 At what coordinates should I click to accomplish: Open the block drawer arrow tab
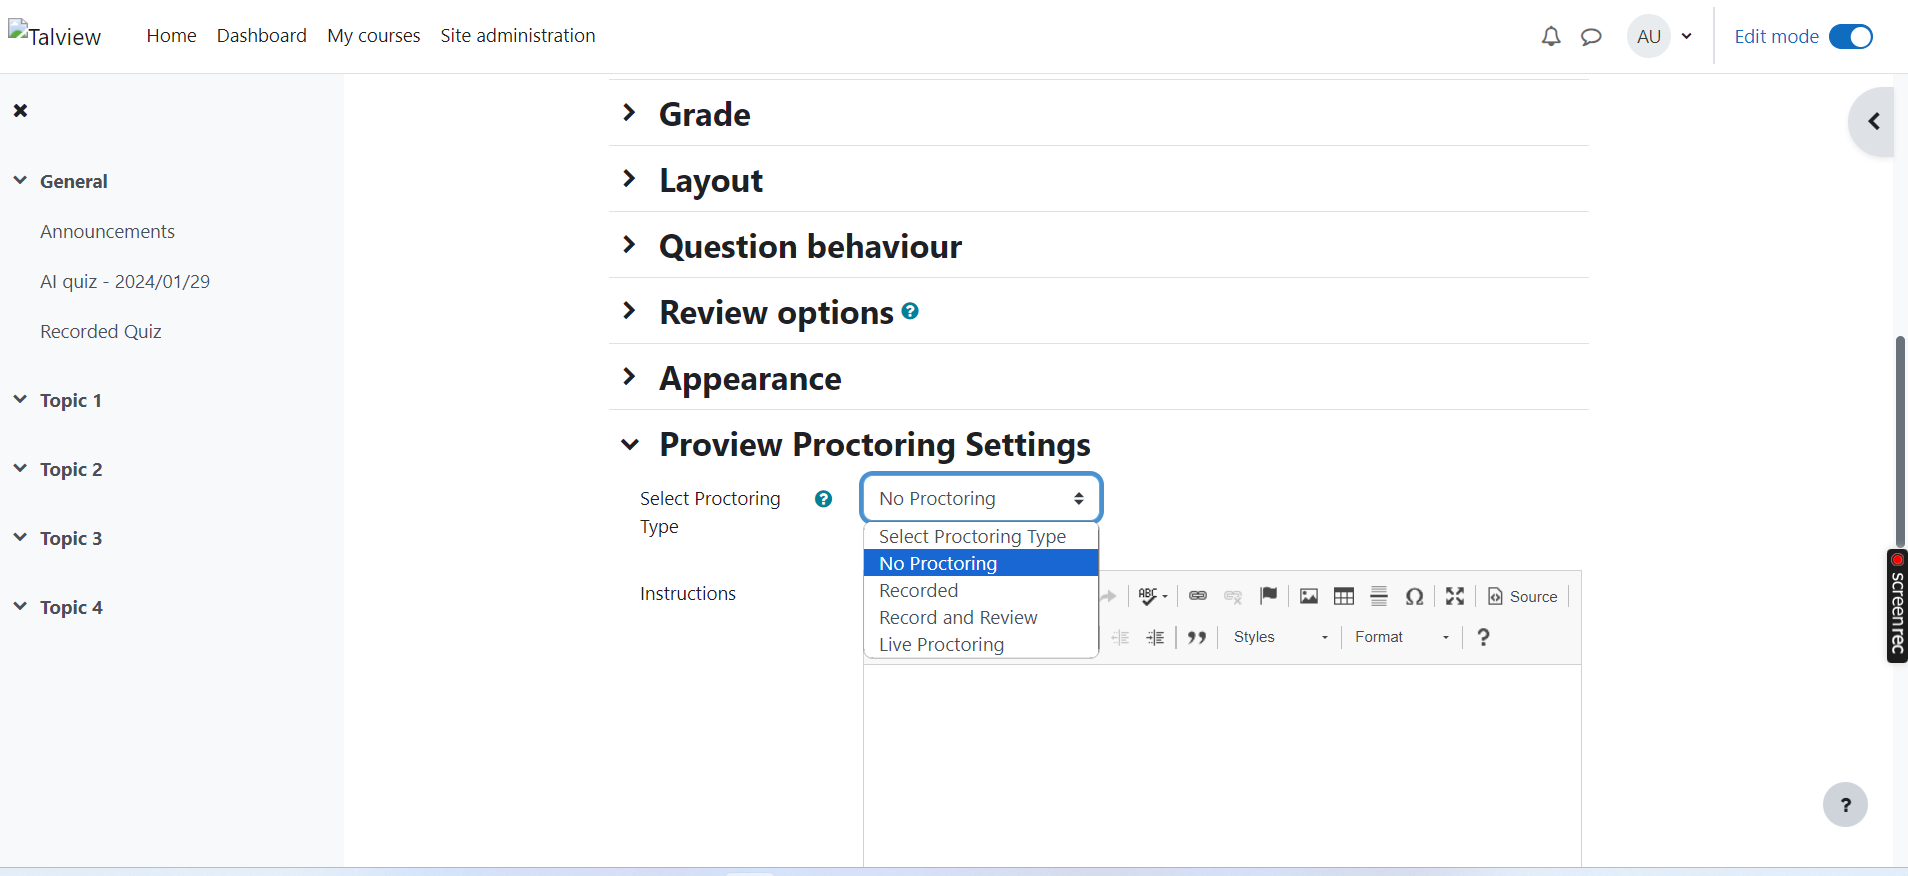[1872, 122]
